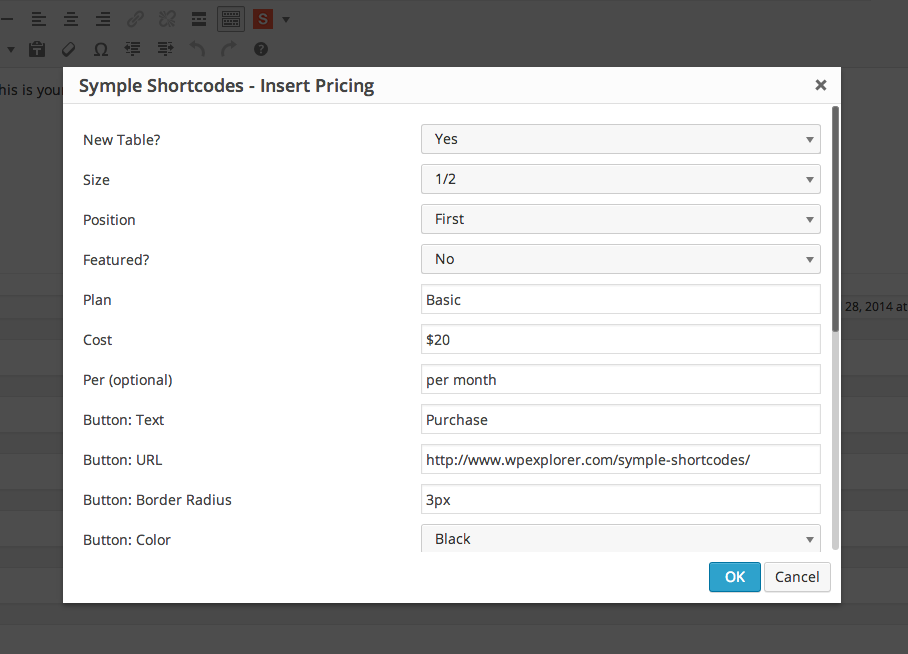Click the paste as text clipboard icon
The height and width of the screenshot is (654, 908).
(x=37, y=49)
